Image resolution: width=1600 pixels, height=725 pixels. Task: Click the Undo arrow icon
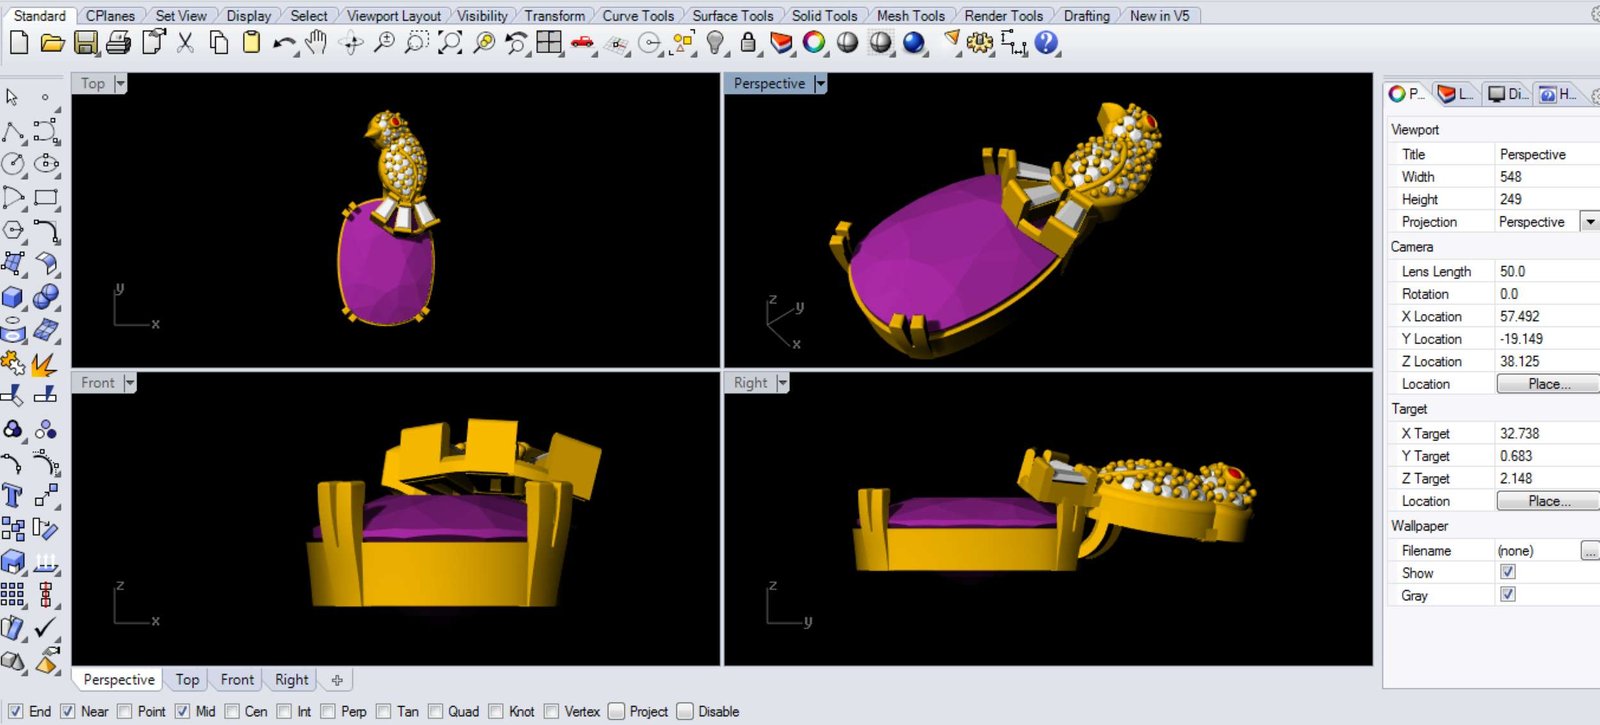tap(283, 43)
